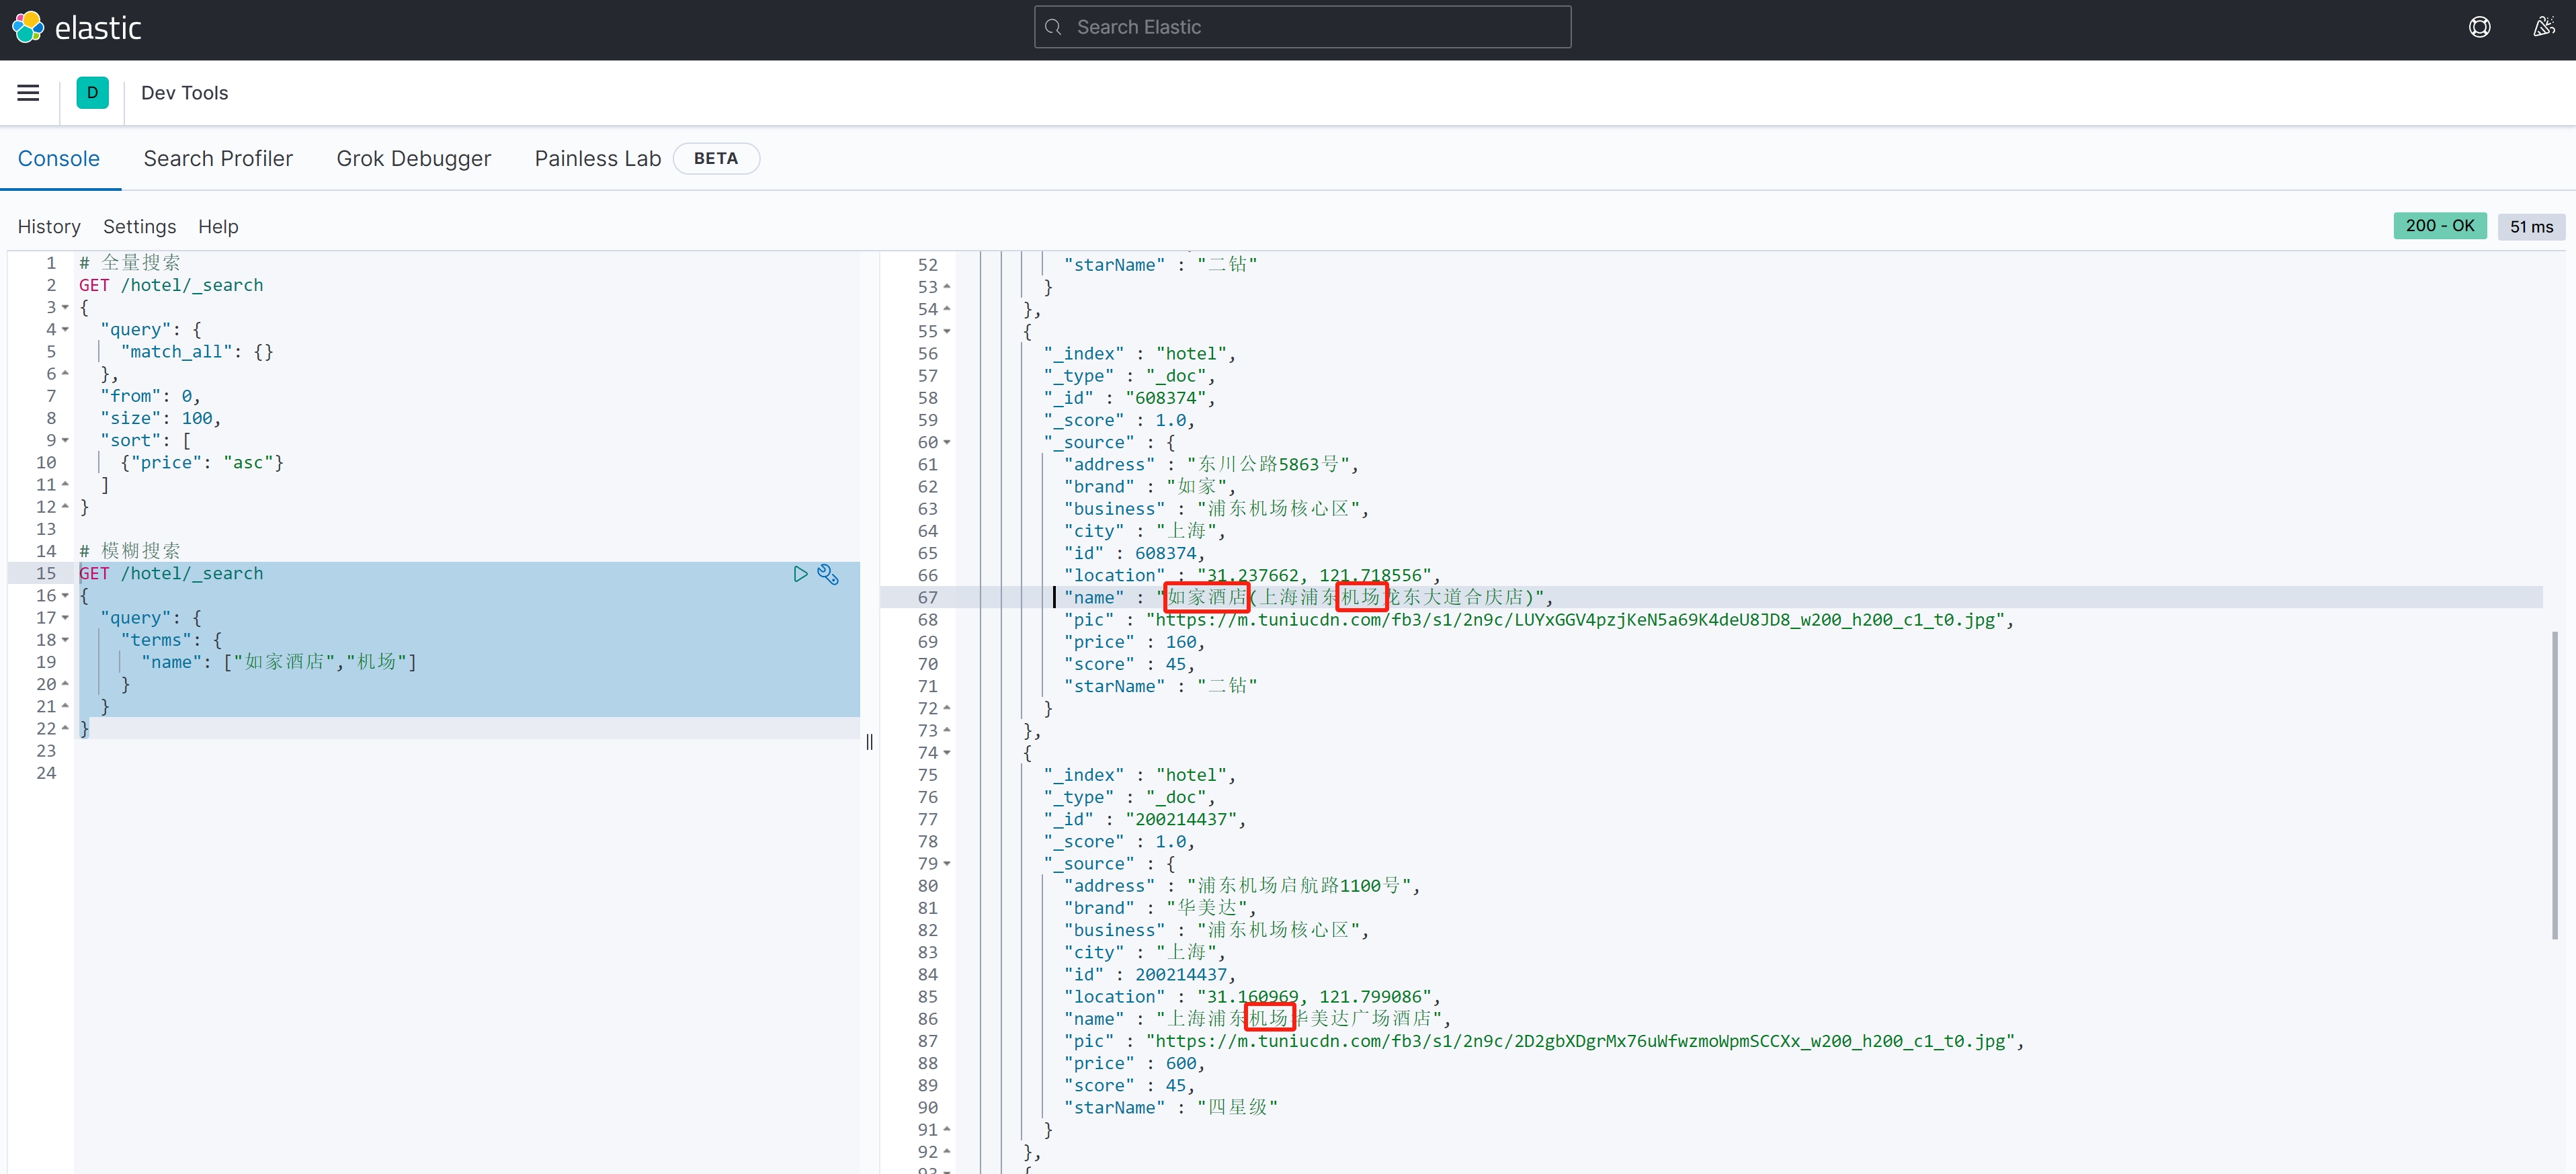The width and height of the screenshot is (2576, 1174).
Task: Fold the hit object at output line 74
Action: point(947,753)
